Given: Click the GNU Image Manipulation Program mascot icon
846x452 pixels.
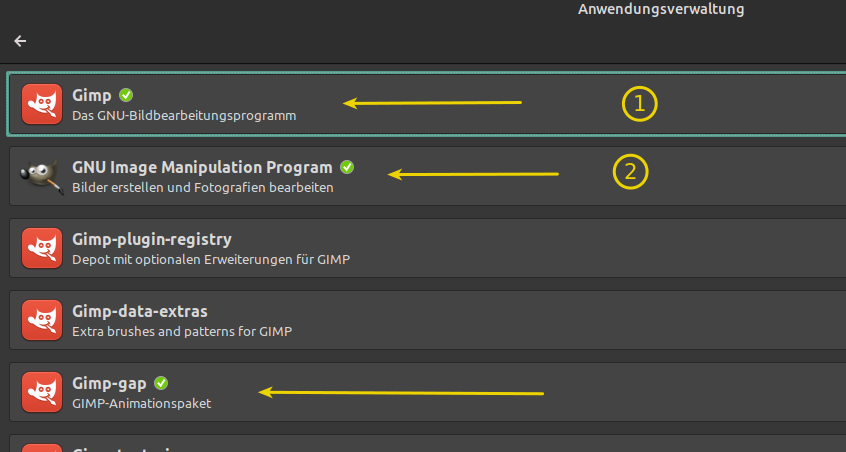Looking at the screenshot, I should tap(42, 177).
